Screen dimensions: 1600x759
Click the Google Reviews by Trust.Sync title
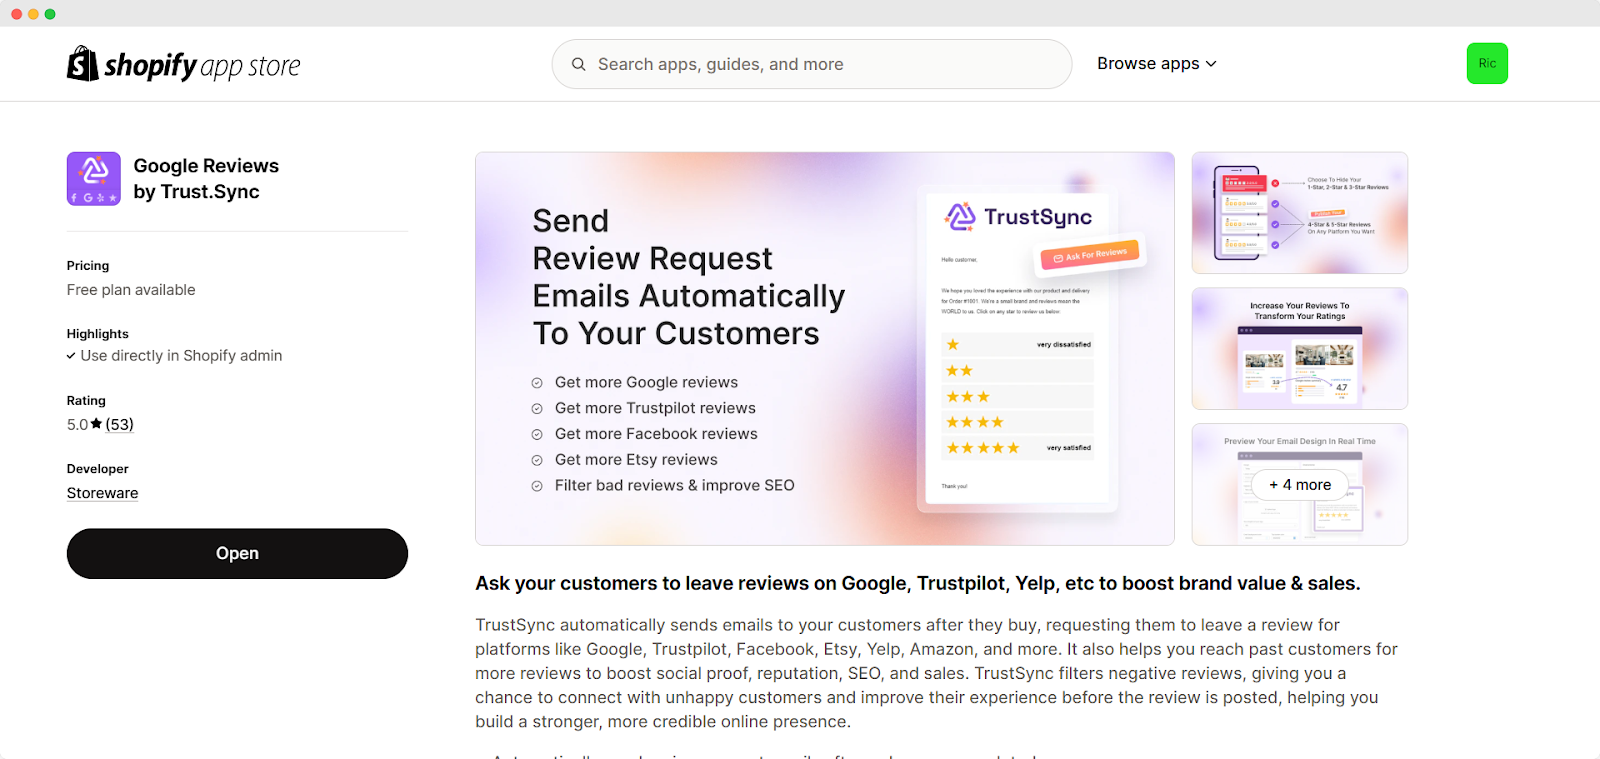click(x=206, y=179)
